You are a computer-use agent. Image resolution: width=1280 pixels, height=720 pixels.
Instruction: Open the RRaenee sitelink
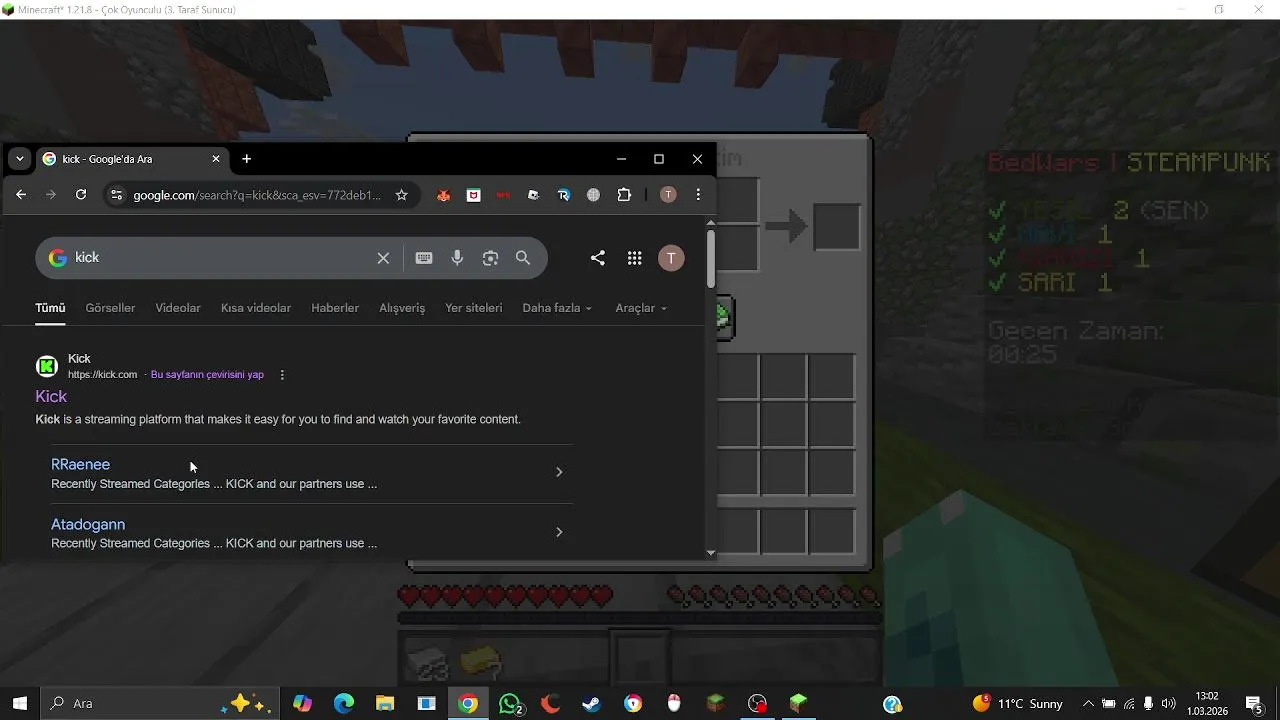[x=80, y=465]
